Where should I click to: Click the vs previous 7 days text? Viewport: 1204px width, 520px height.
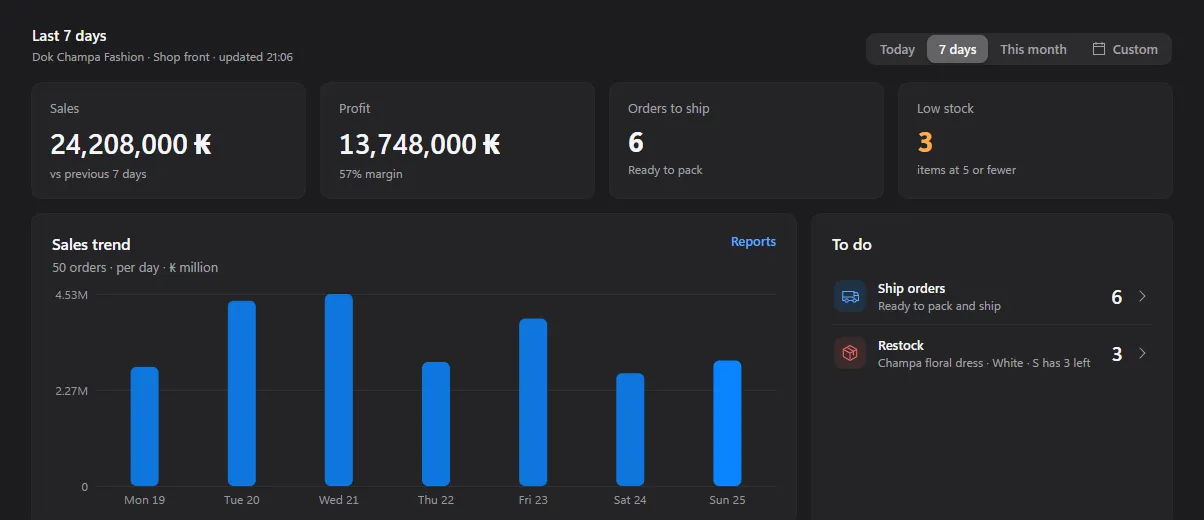(98, 174)
